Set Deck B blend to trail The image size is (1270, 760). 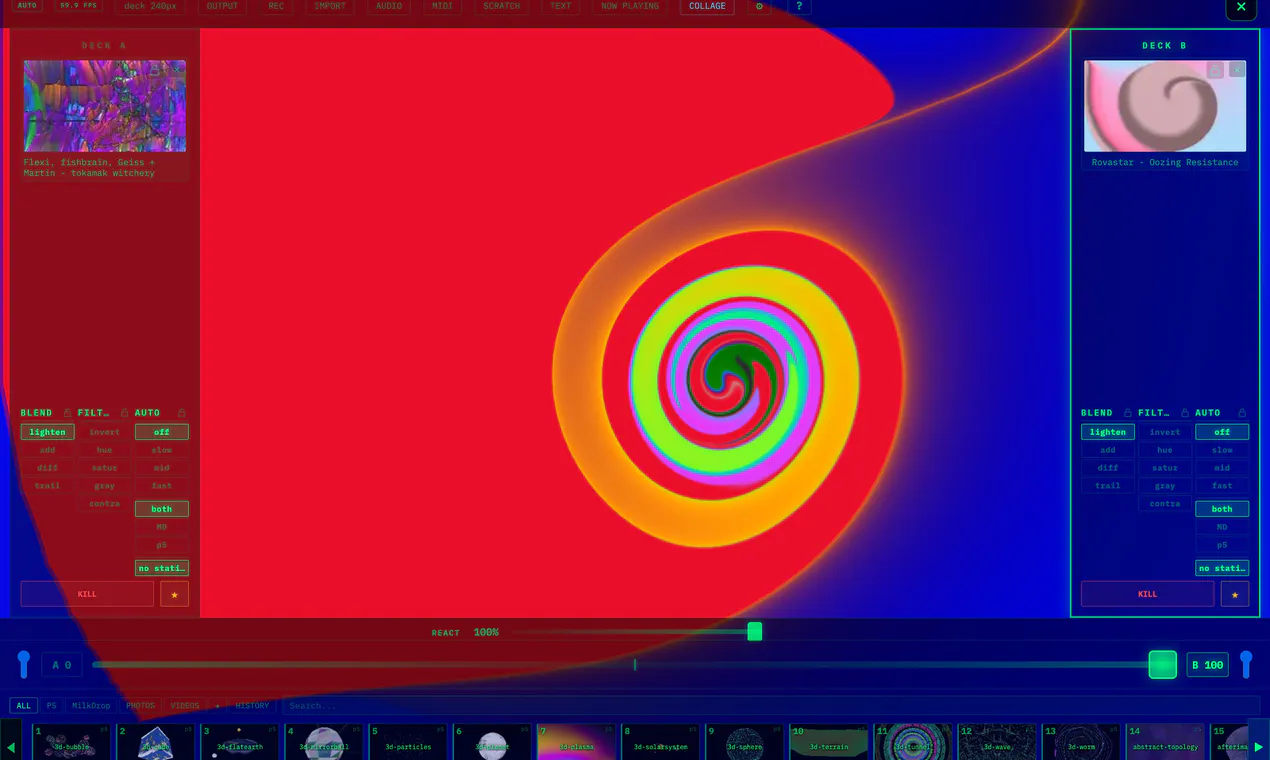1108,486
